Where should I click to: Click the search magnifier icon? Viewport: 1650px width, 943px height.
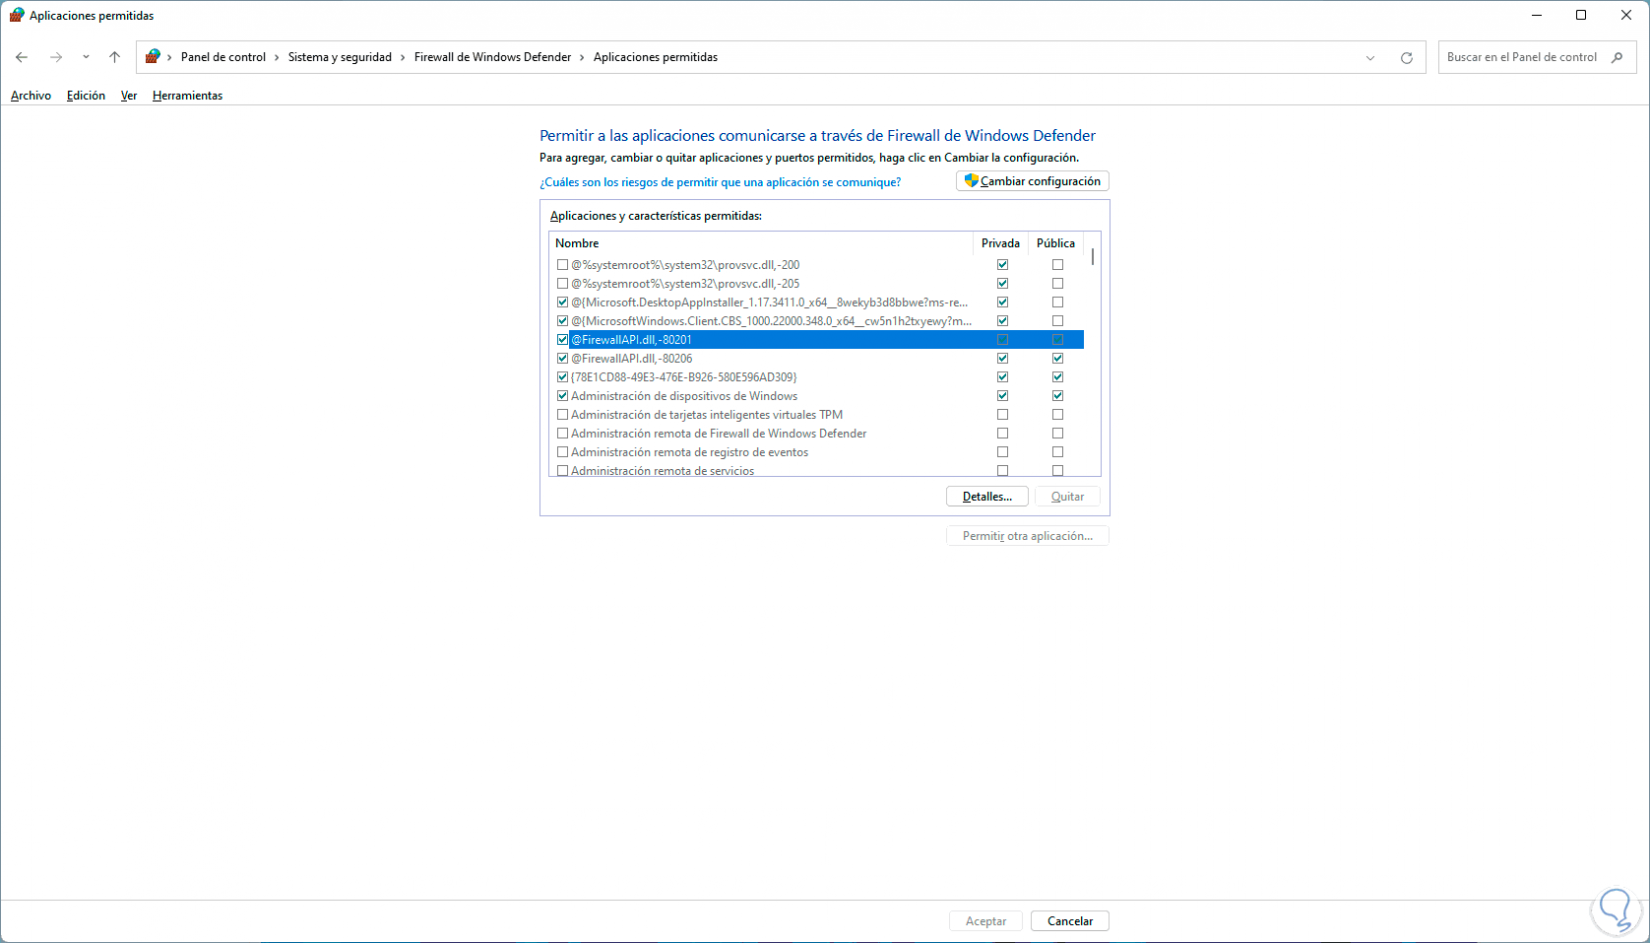(1617, 57)
